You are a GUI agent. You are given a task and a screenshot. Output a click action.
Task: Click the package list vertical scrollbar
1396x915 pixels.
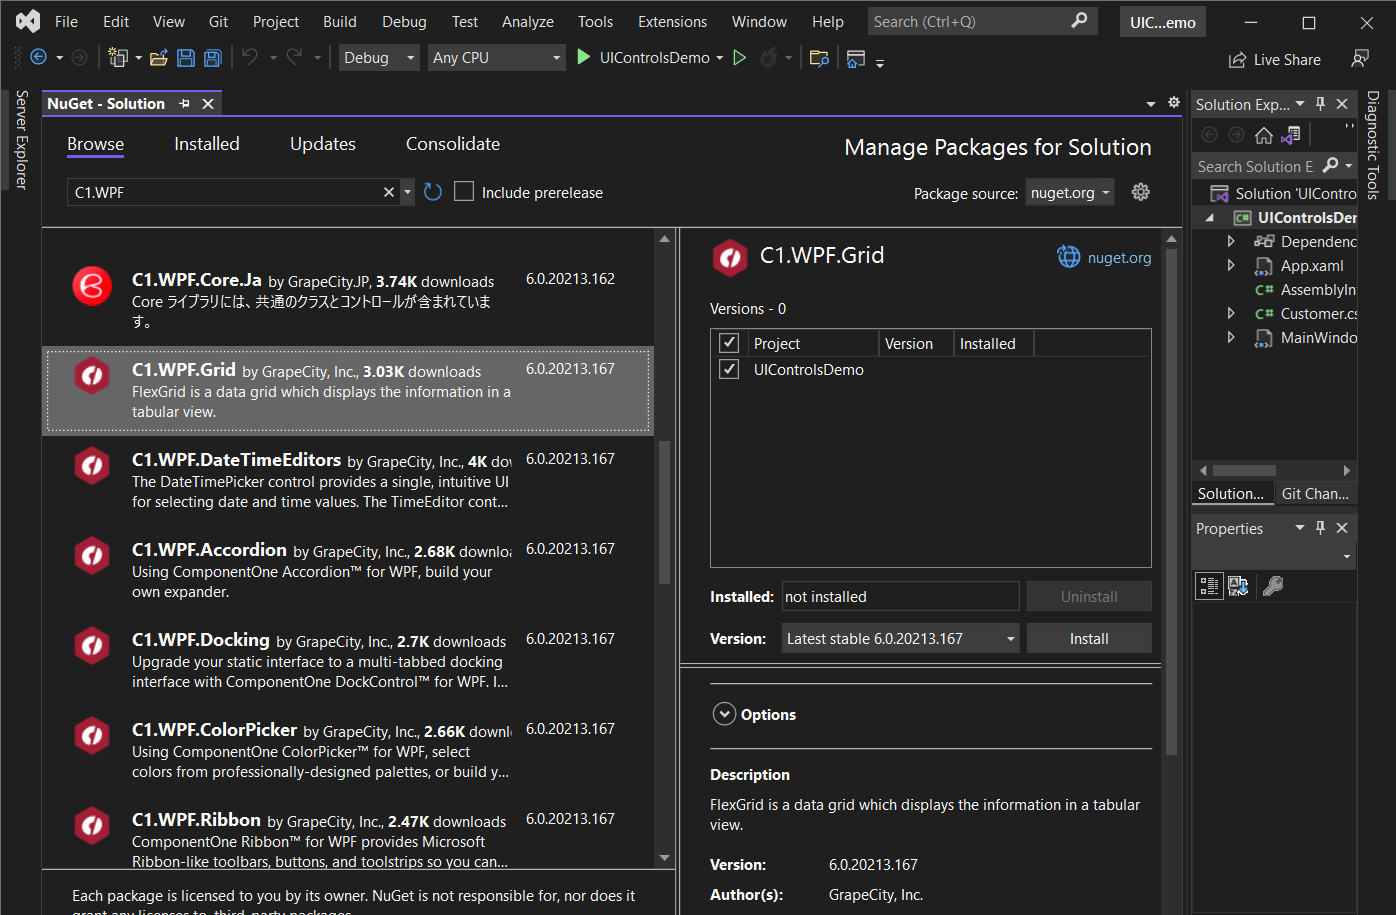click(664, 511)
